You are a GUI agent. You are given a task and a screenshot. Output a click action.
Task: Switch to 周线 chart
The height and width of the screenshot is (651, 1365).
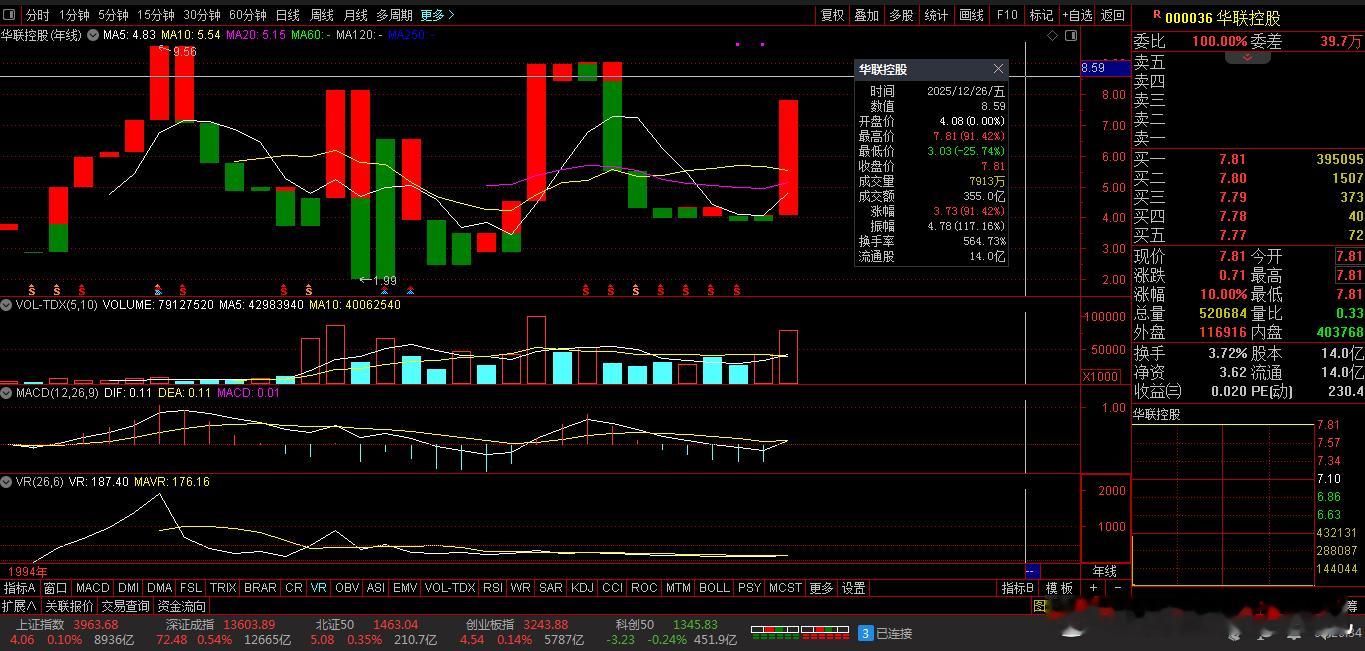coord(322,15)
